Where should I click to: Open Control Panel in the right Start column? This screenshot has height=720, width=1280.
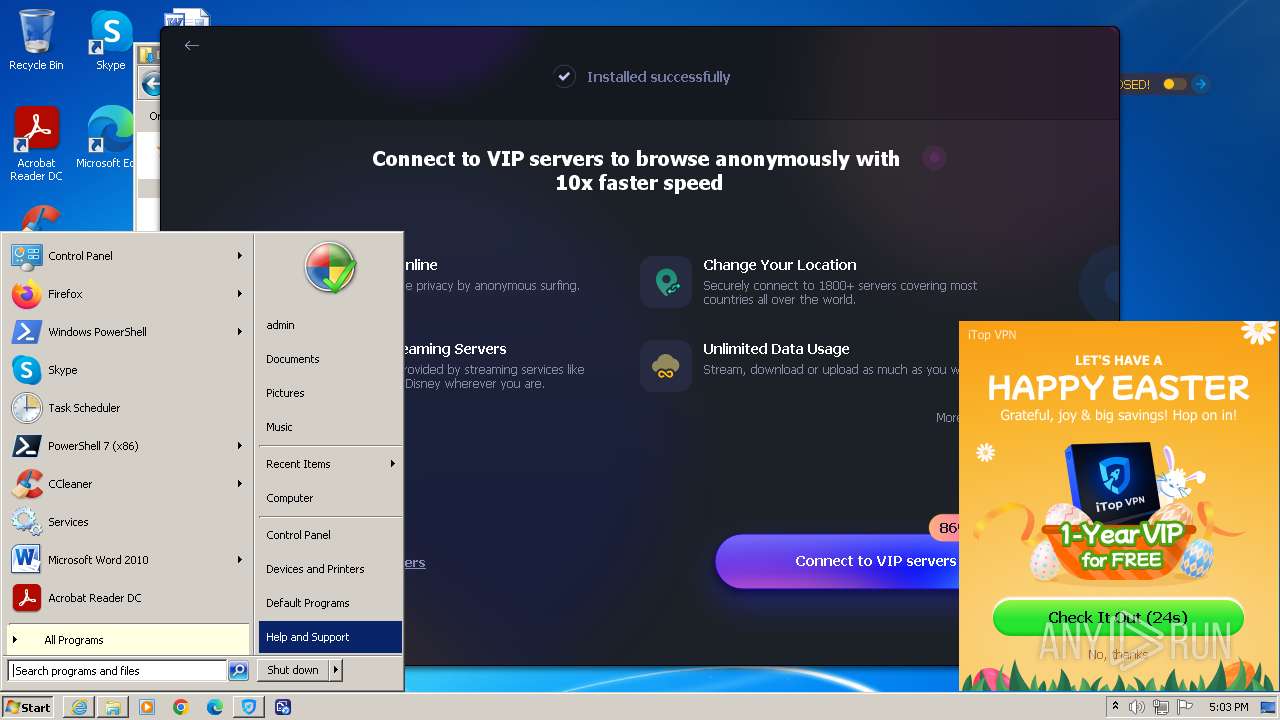point(330,535)
